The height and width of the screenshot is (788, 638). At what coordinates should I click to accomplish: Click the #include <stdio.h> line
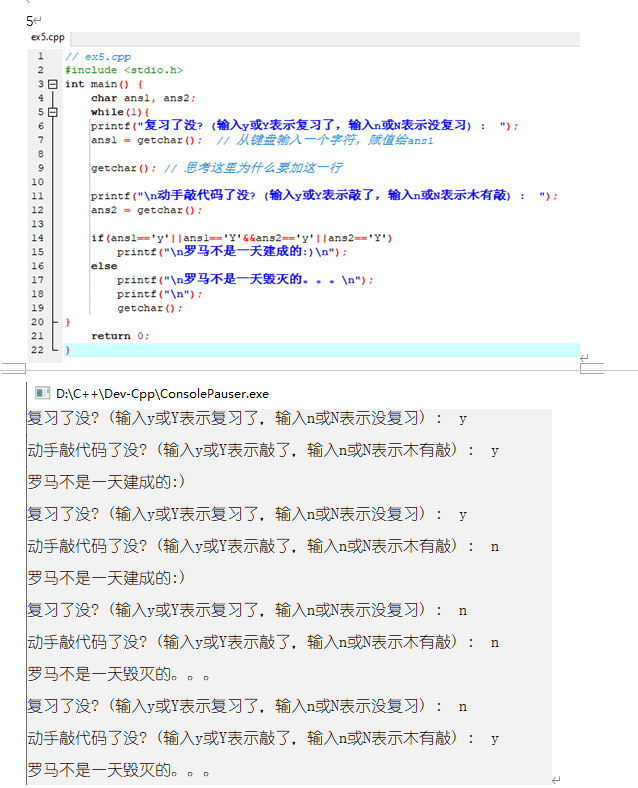coord(124,70)
